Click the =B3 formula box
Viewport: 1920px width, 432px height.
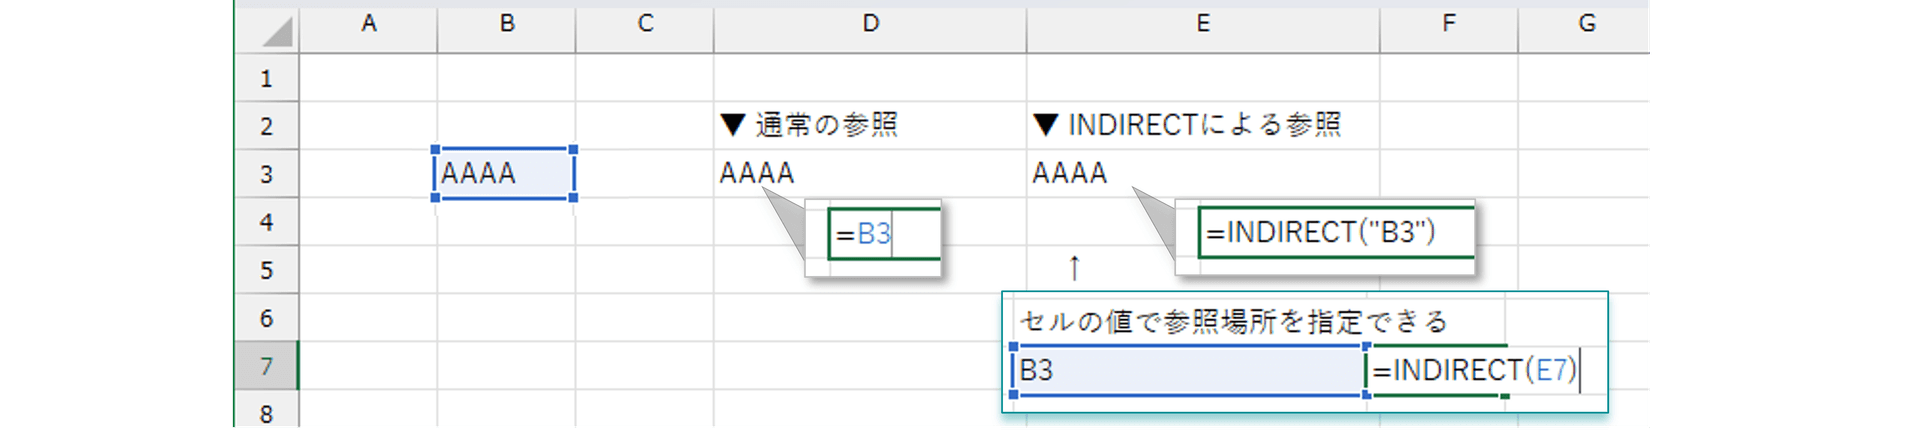click(x=885, y=234)
